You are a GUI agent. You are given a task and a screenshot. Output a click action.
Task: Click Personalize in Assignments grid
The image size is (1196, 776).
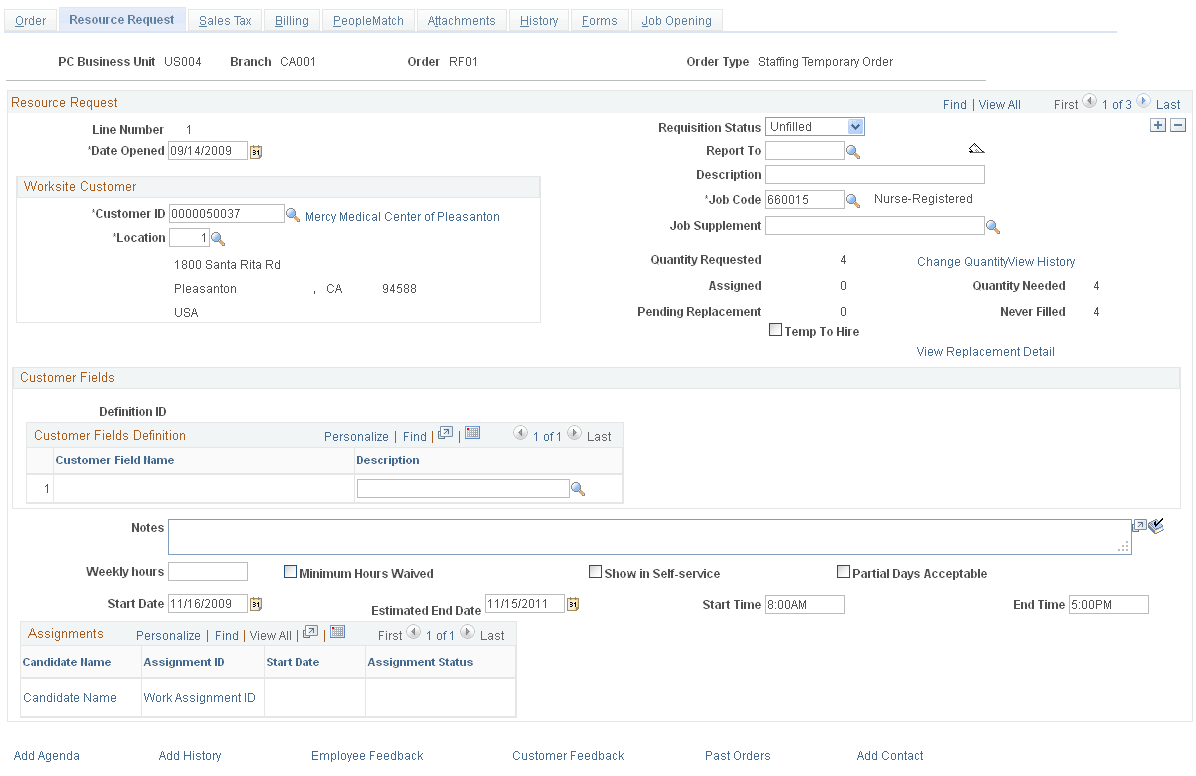point(168,636)
